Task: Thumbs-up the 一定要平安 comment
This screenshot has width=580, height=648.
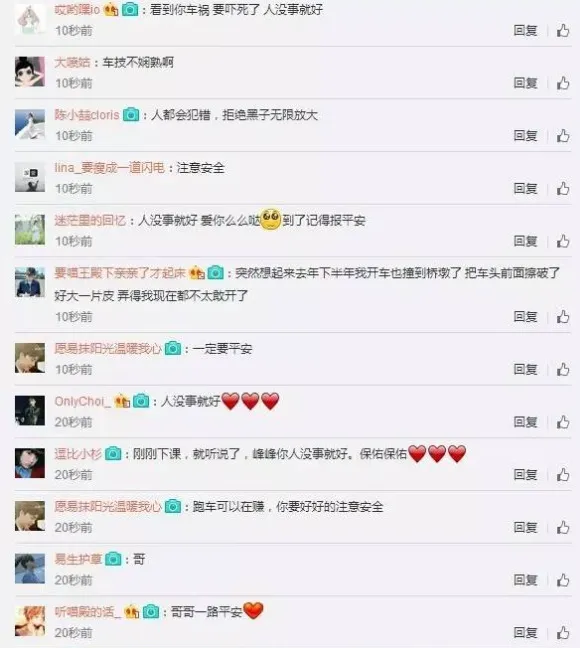Action: 563,369
